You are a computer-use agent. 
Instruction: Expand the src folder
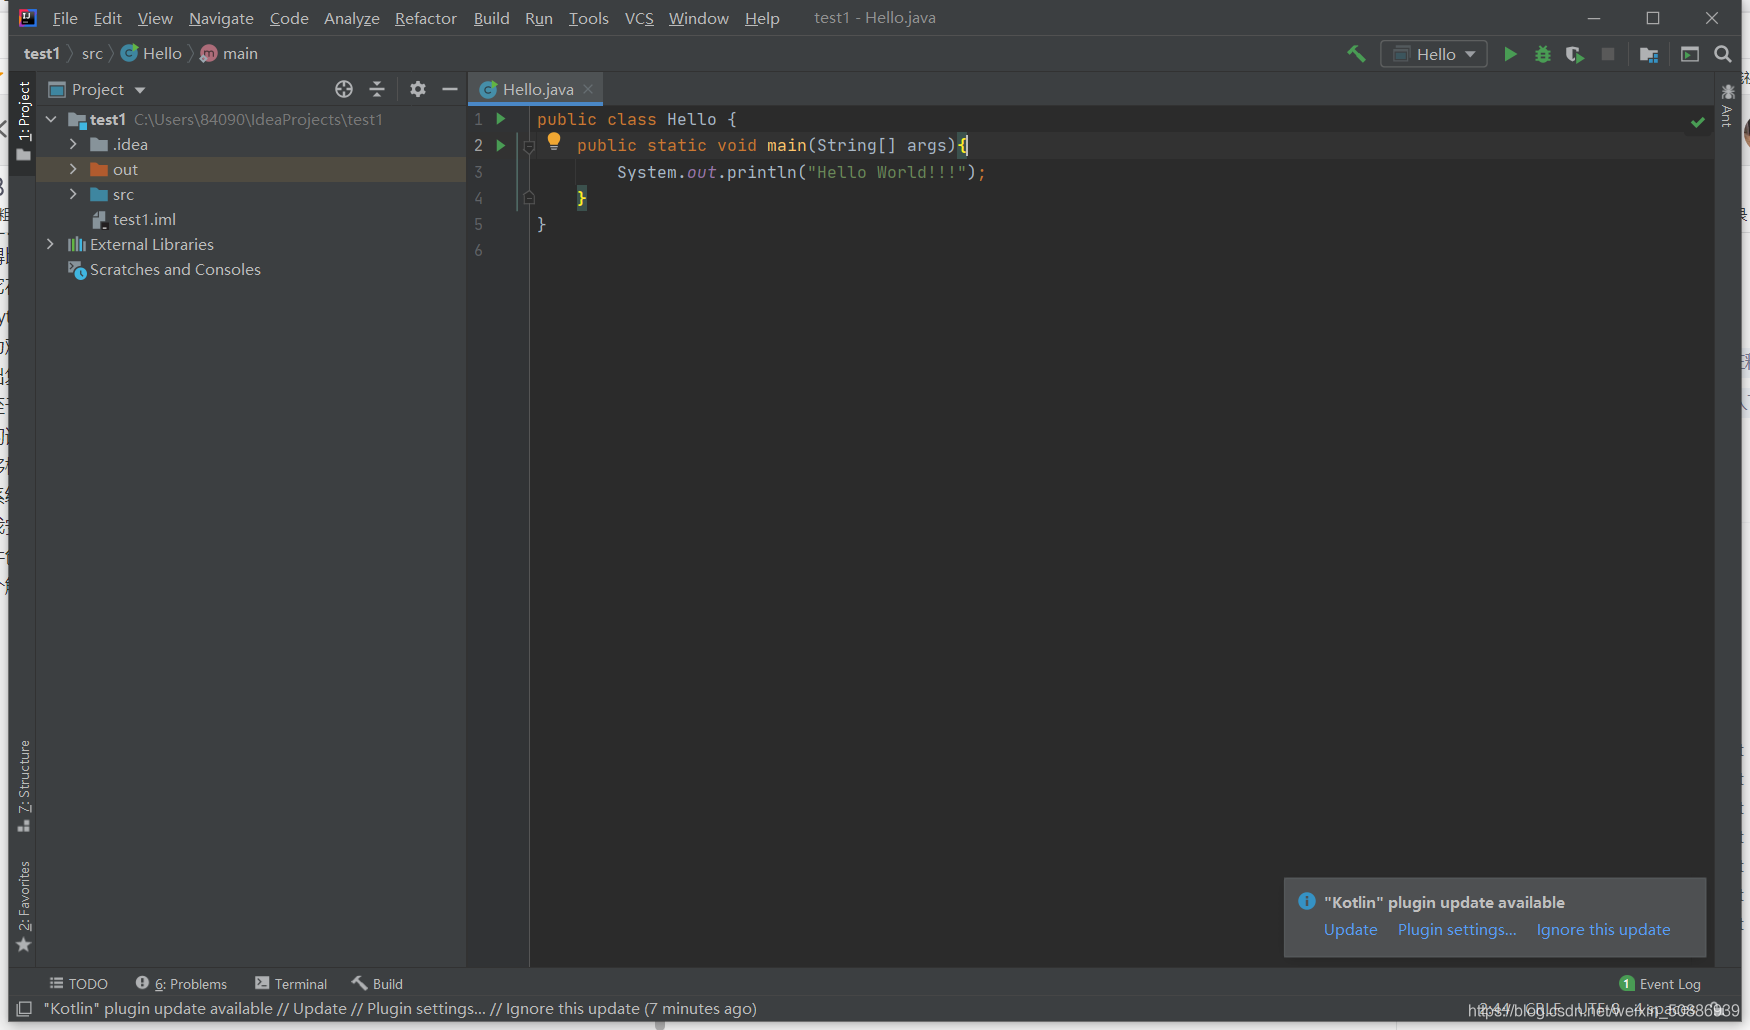coord(73,194)
